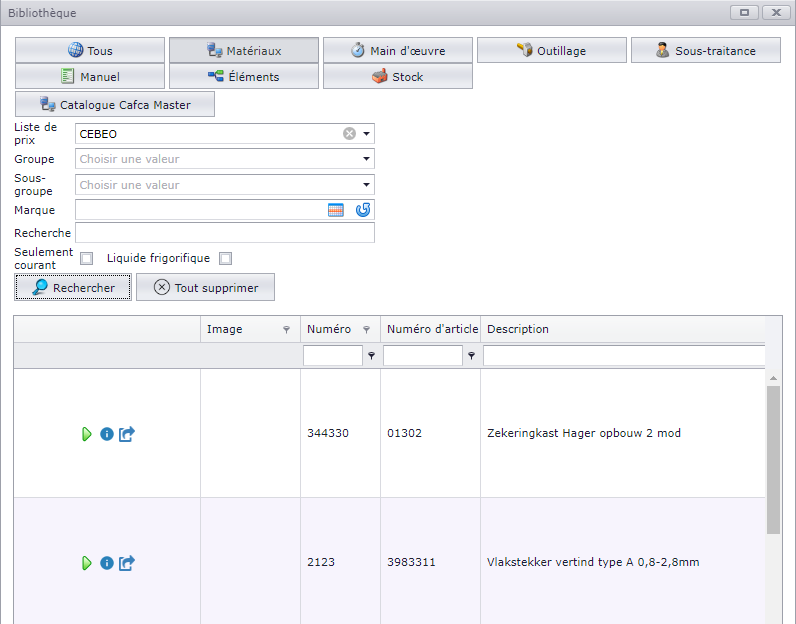
Task: Select the Éléments tab
Action: [244, 76]
